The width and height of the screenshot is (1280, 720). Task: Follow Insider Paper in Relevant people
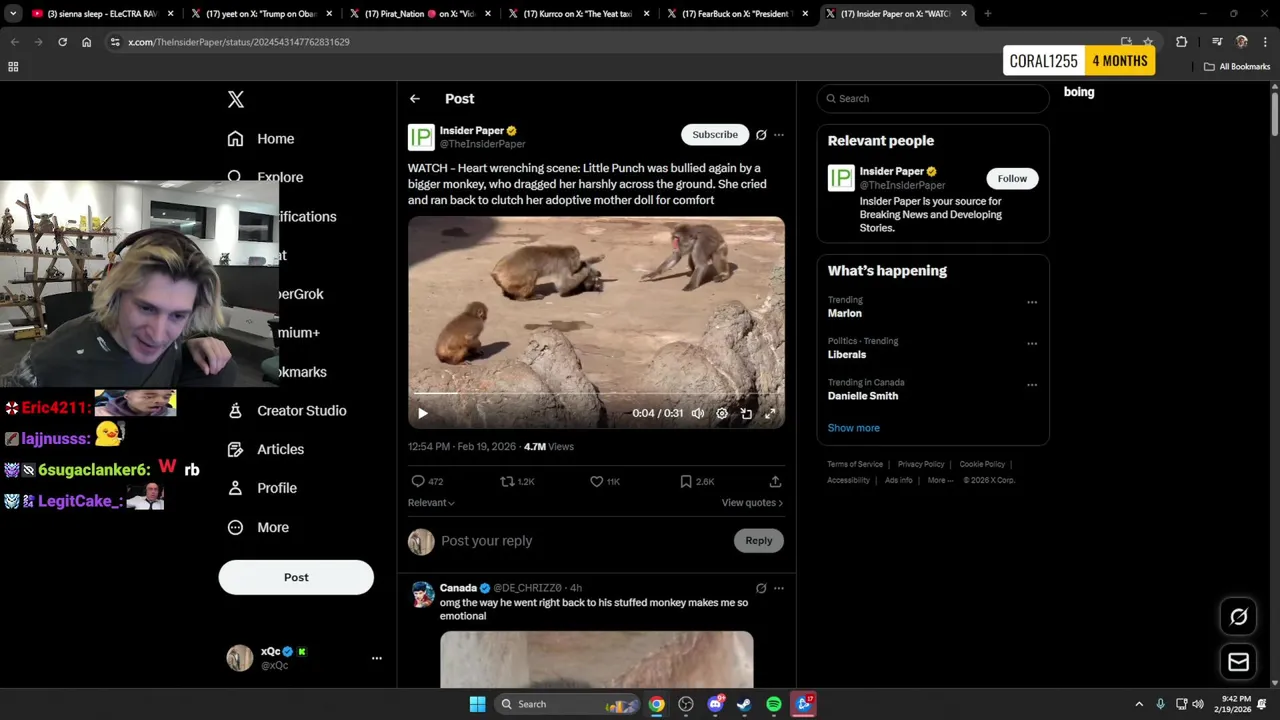click(x=1012, y=179)
